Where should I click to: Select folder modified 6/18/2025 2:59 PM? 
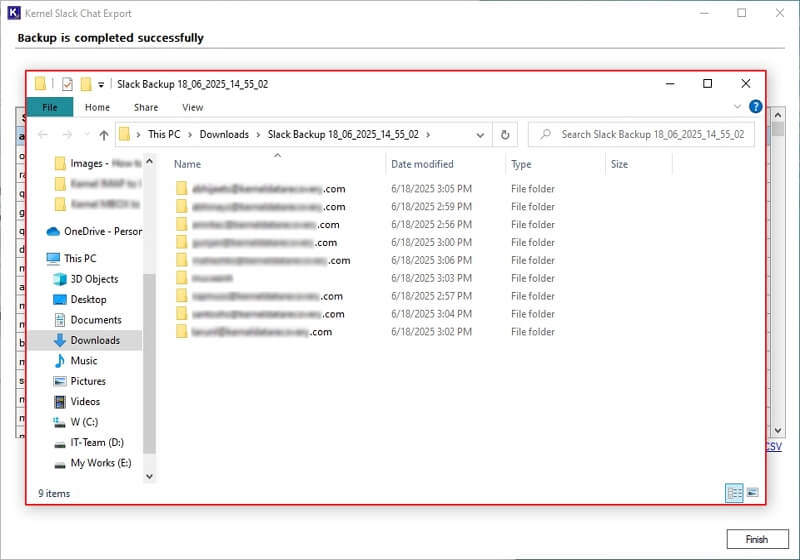click(x=365, y=207)
